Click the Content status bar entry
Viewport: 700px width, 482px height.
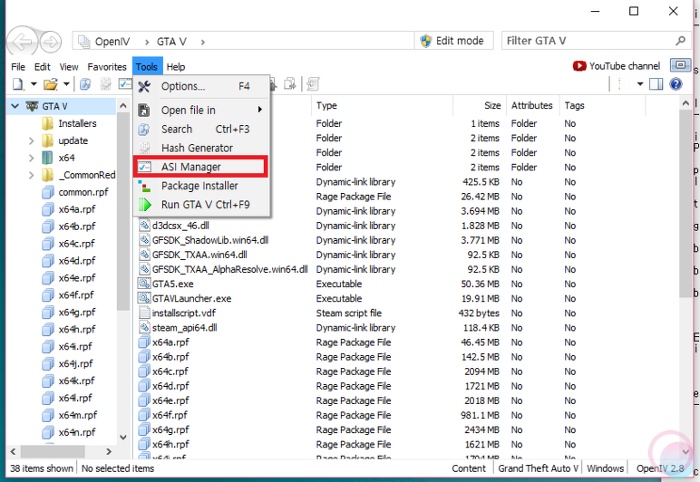coord(468,469)
